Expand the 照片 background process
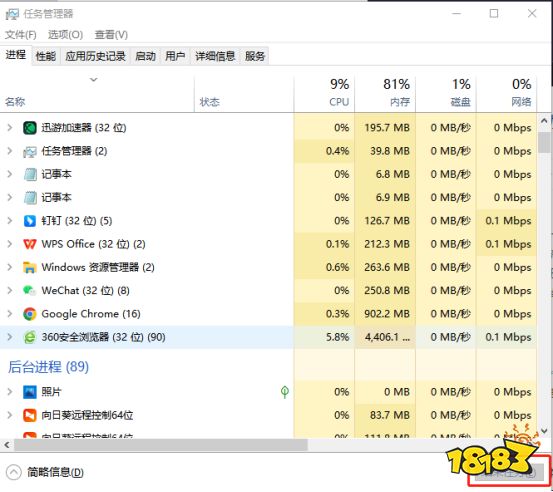The width and height of the screenshot is (553, 492). [10, 392]
